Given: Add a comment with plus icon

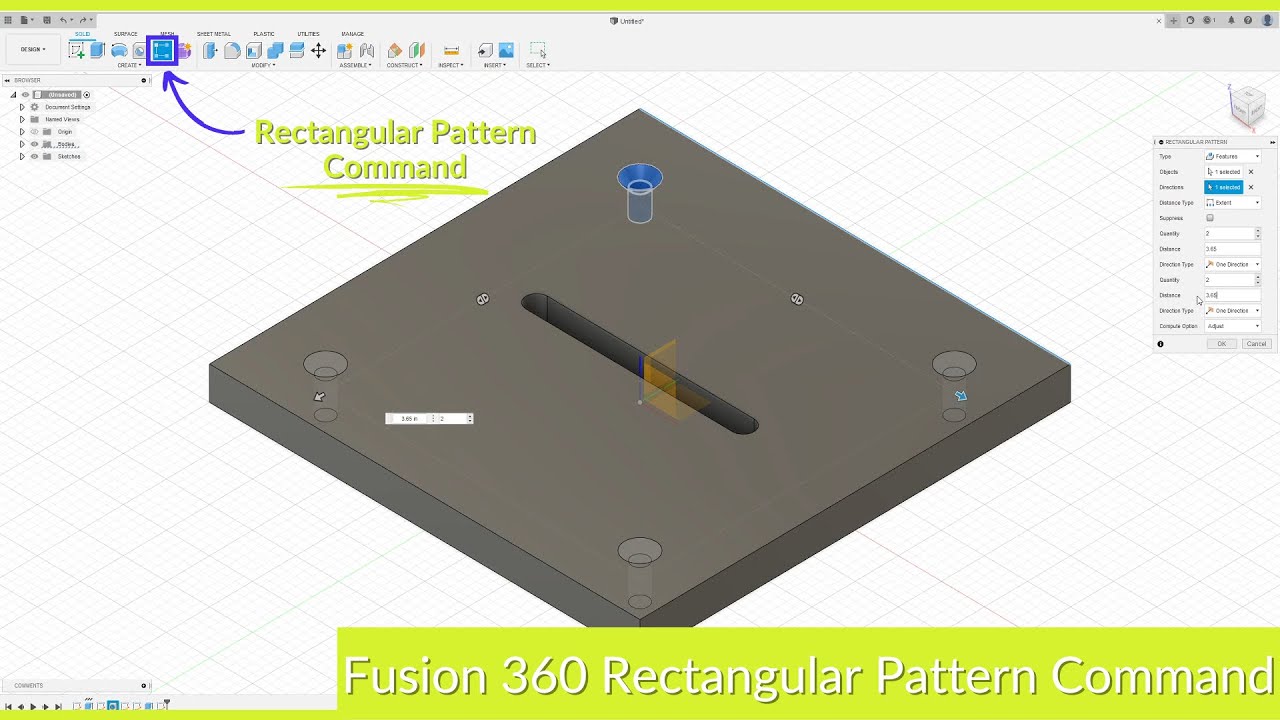Looking at the screenshot, I should [x=144, y=686].
